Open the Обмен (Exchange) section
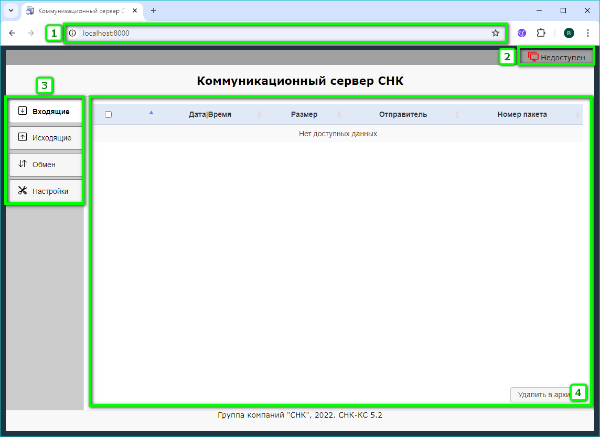 coord(44,164)
